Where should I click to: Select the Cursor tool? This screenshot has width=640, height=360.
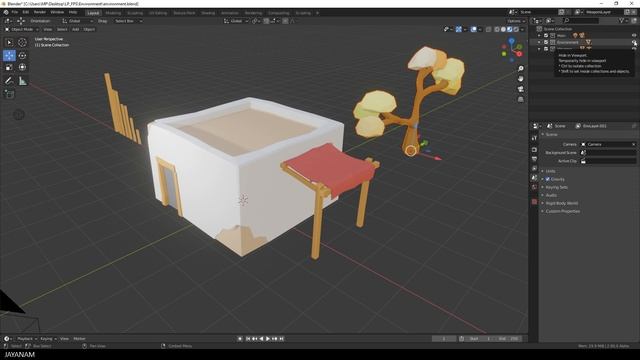22,42
